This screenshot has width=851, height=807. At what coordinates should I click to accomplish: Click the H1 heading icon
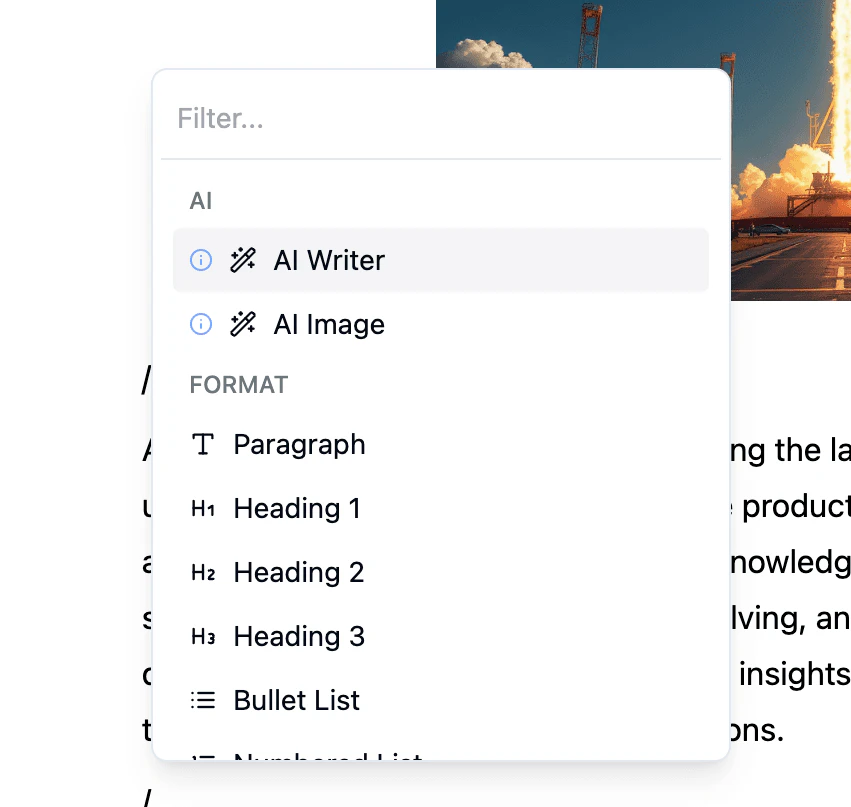pyautogui.click(x=203, y=509)
